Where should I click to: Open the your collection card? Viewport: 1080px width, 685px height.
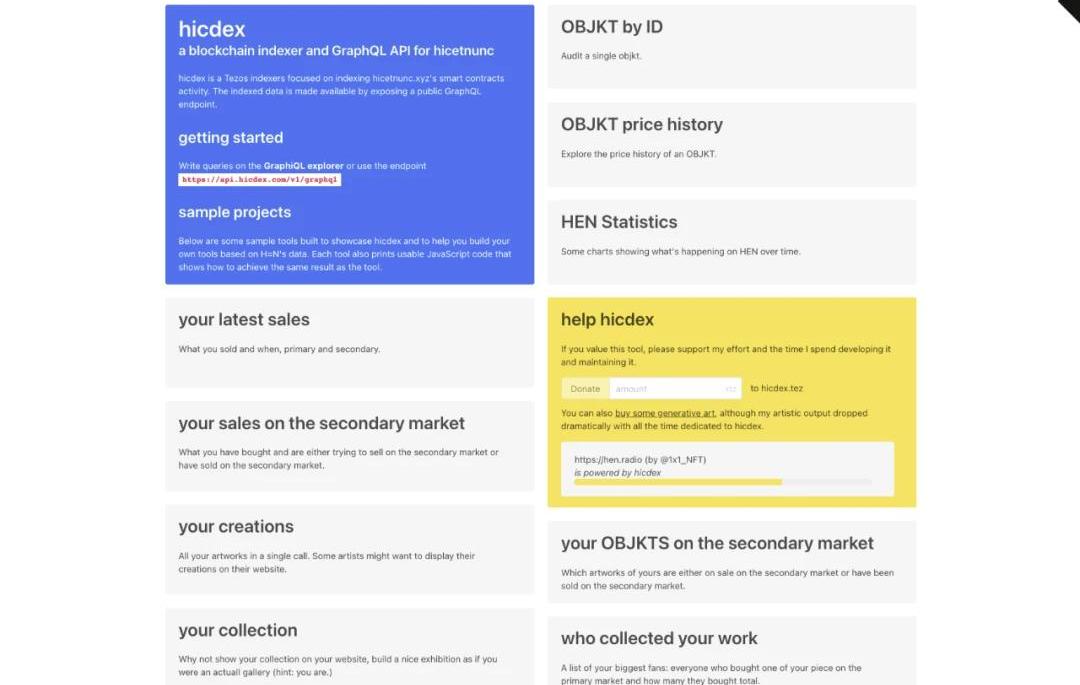[349, 647]
